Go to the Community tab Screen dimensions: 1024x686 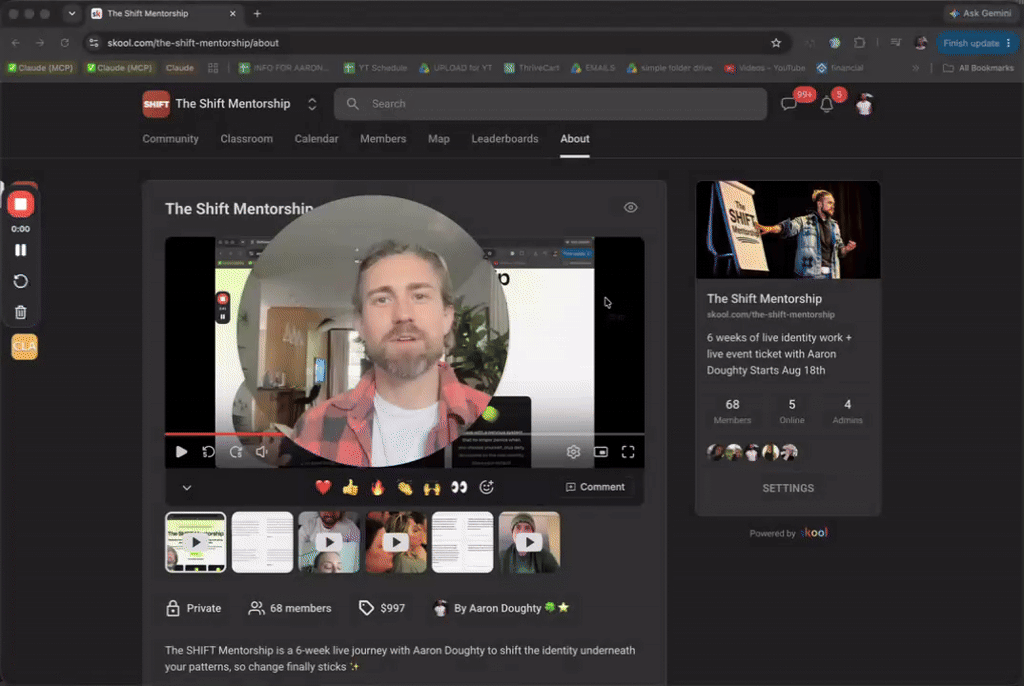tap(170, 139)
